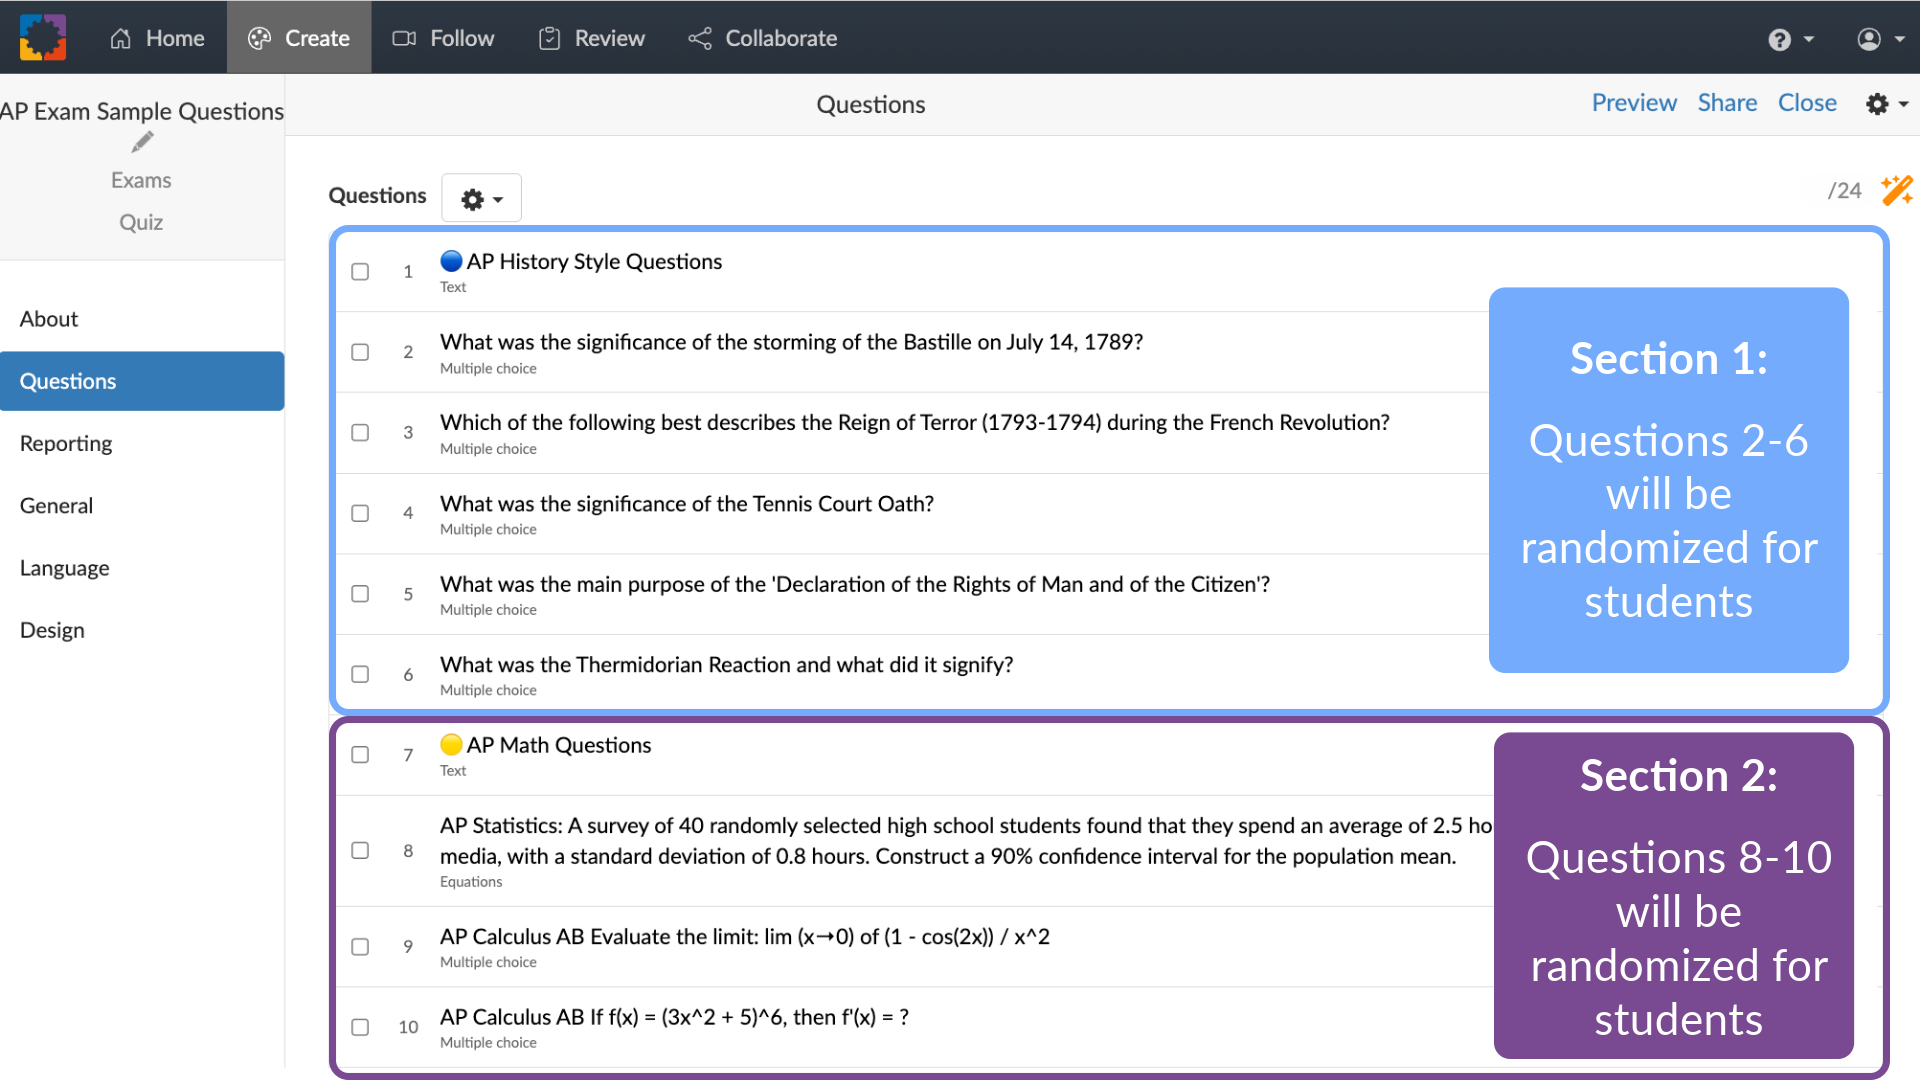1920x1080 pixels.
Task: Open the Create palette icon in top navigation
Action: 259,38
